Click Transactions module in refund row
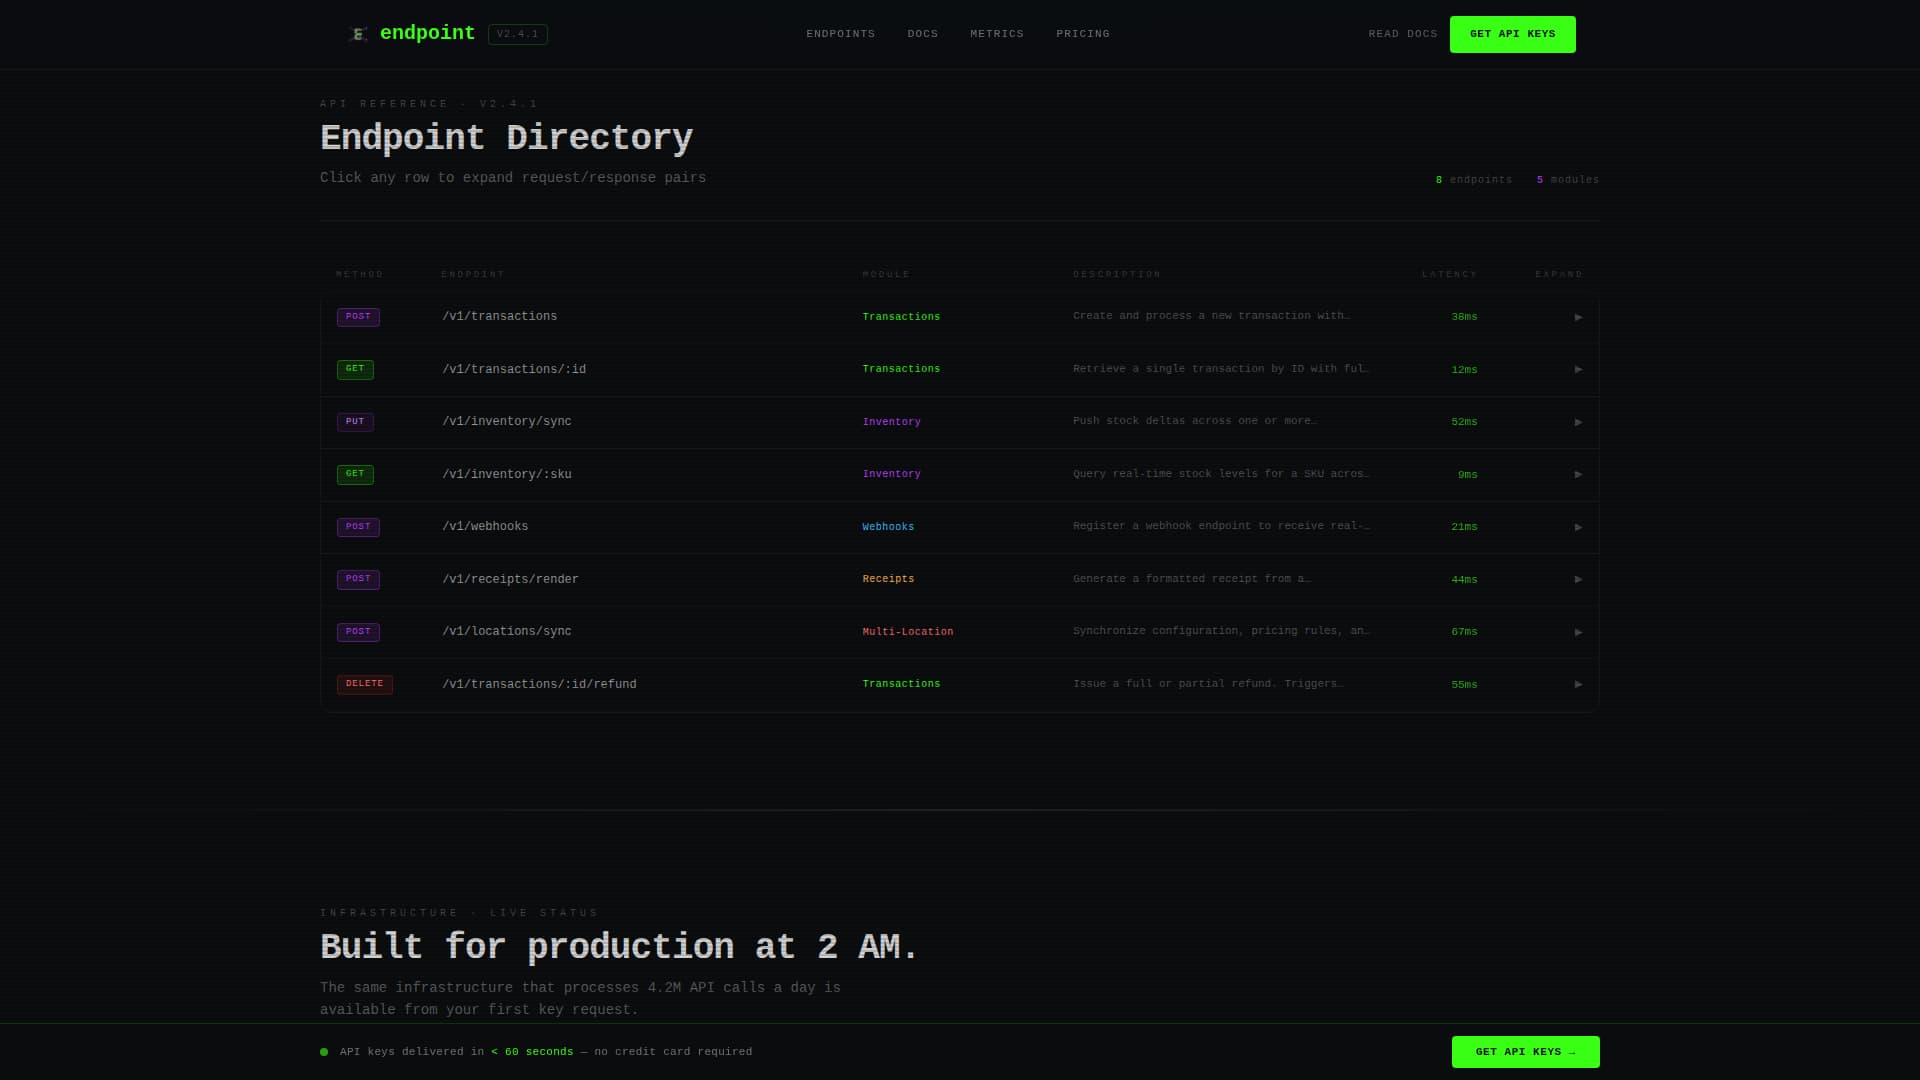This screenshot has height=1080, width=1920. 901,684
